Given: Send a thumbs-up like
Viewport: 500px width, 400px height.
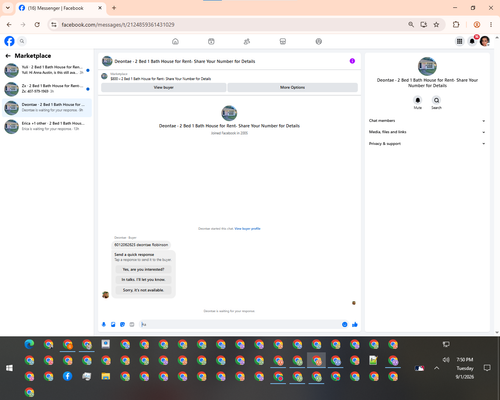Looking at the screenshot, I should (355, 324).
